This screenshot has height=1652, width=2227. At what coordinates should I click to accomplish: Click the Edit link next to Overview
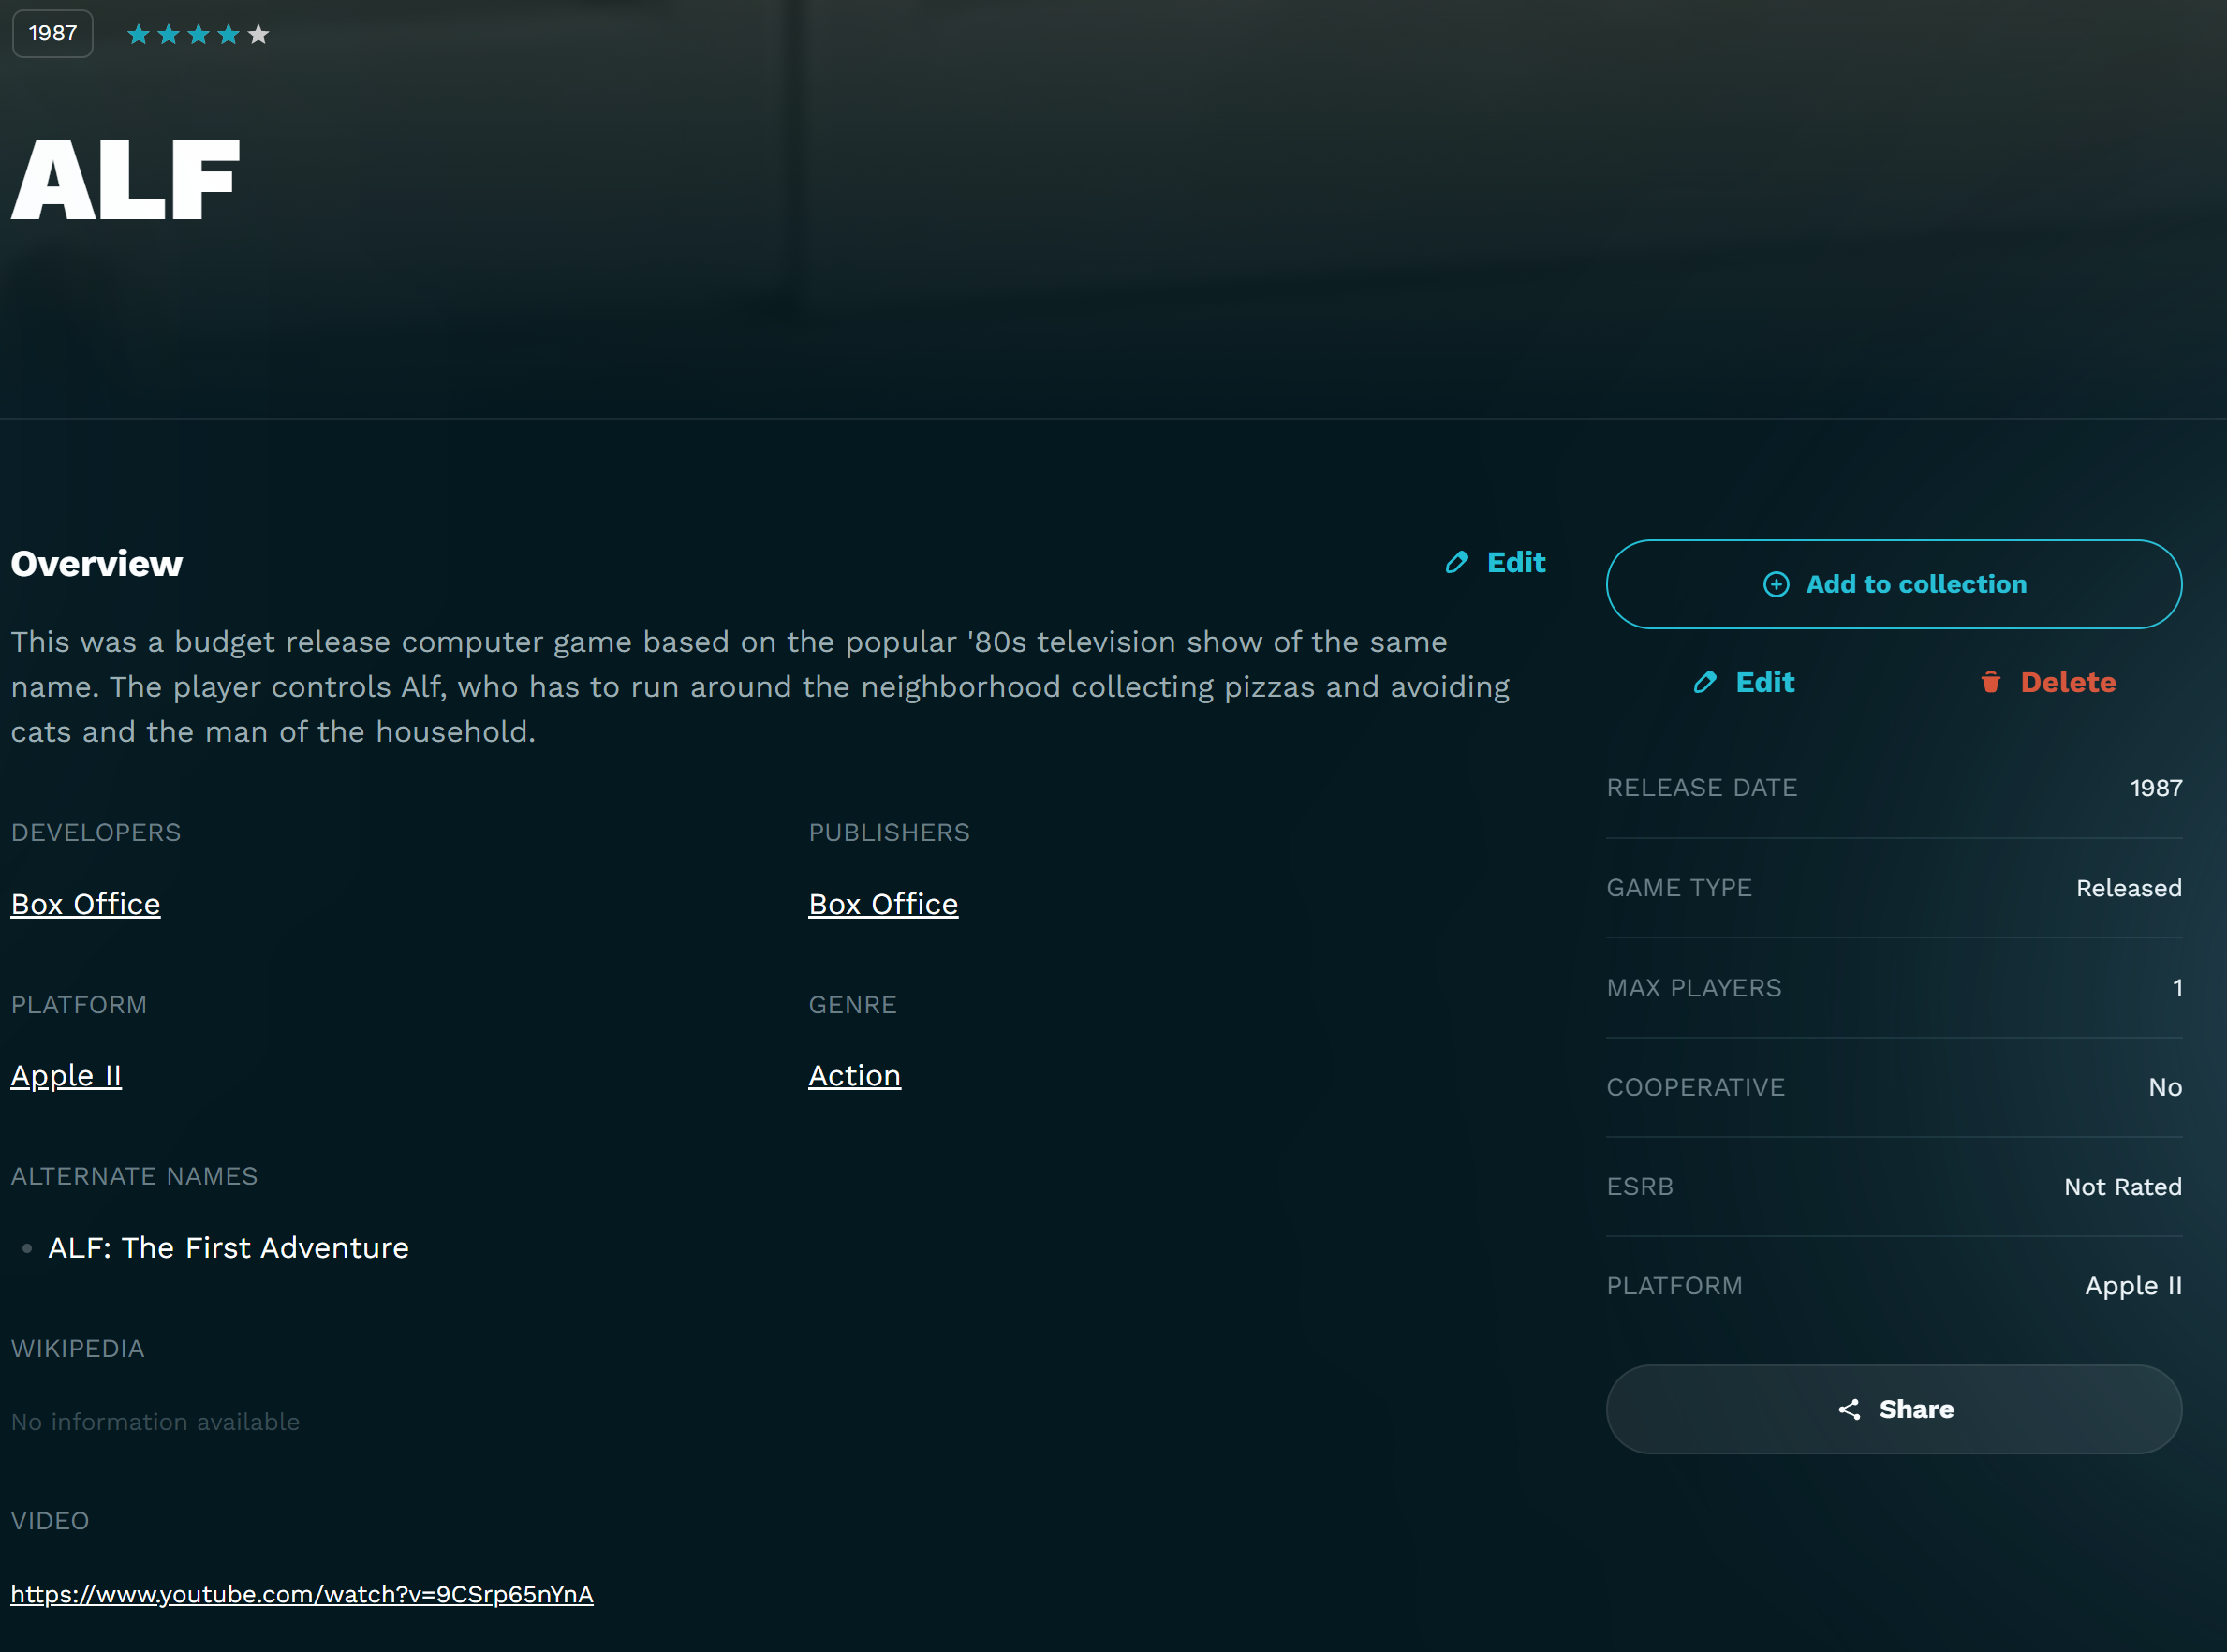[x=1496, y=563]
